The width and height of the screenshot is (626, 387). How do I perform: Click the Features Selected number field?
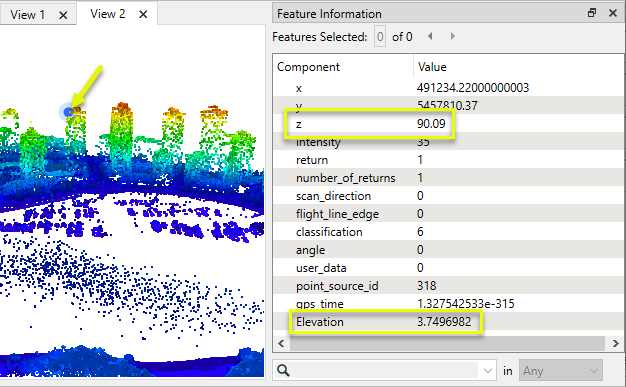(380, 37)
